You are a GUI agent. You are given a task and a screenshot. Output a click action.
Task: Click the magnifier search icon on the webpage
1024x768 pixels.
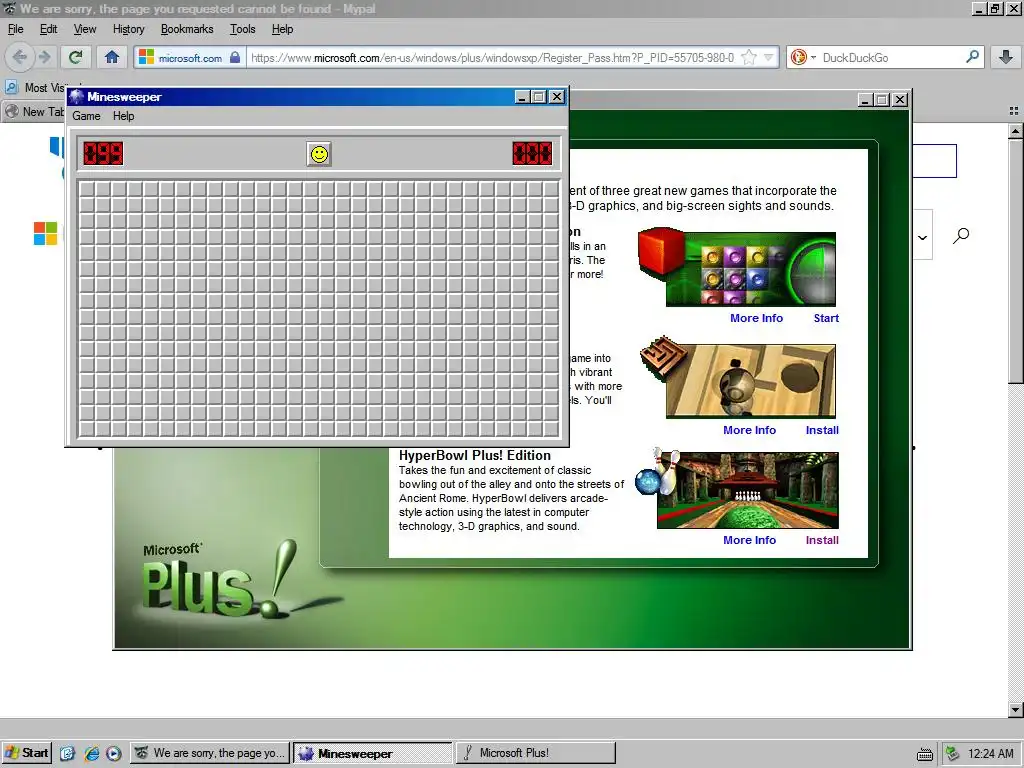point(961,235)
